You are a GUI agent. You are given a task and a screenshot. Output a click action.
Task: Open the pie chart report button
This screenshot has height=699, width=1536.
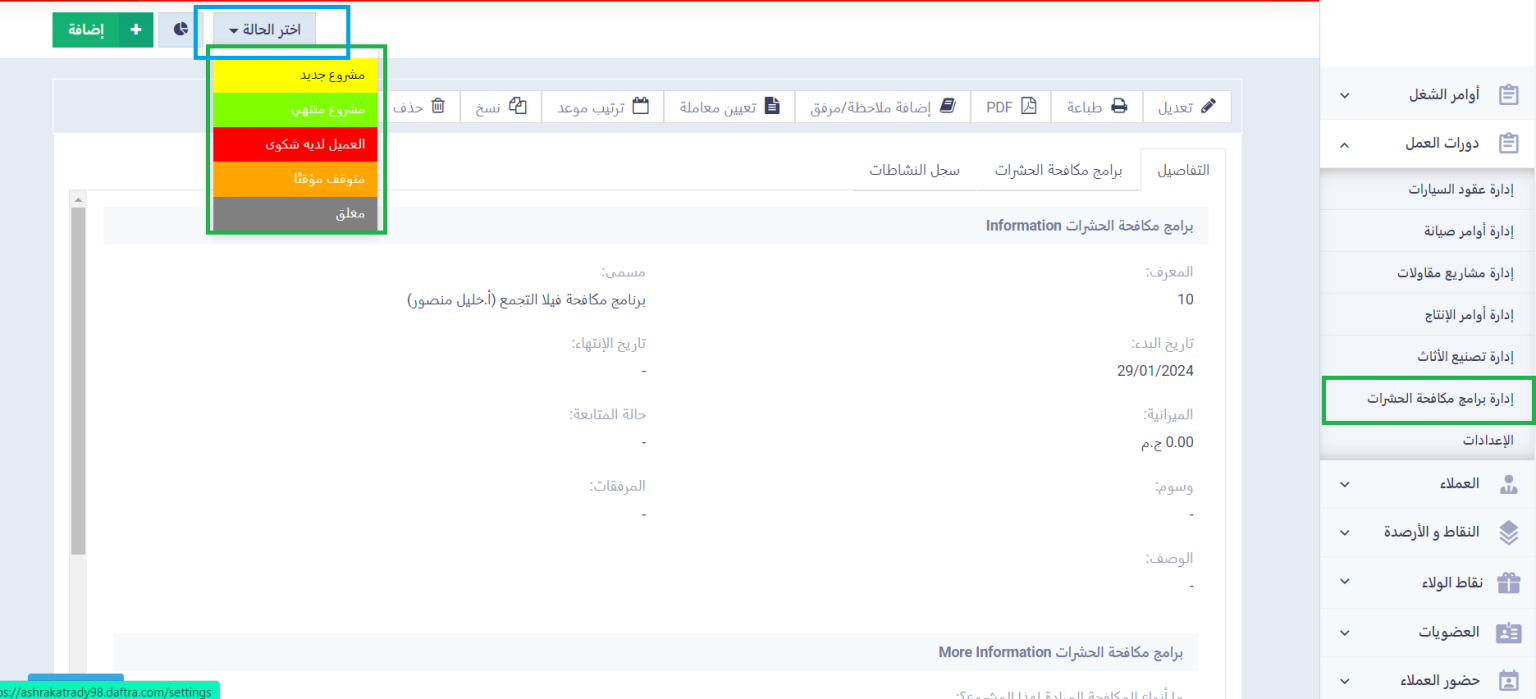point(181,30)
